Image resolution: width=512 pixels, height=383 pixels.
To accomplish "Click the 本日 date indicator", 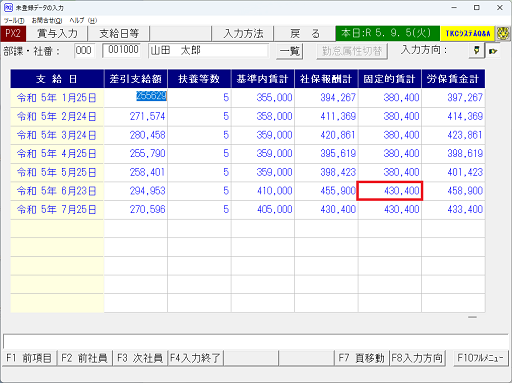I will [x=388, y=33].
